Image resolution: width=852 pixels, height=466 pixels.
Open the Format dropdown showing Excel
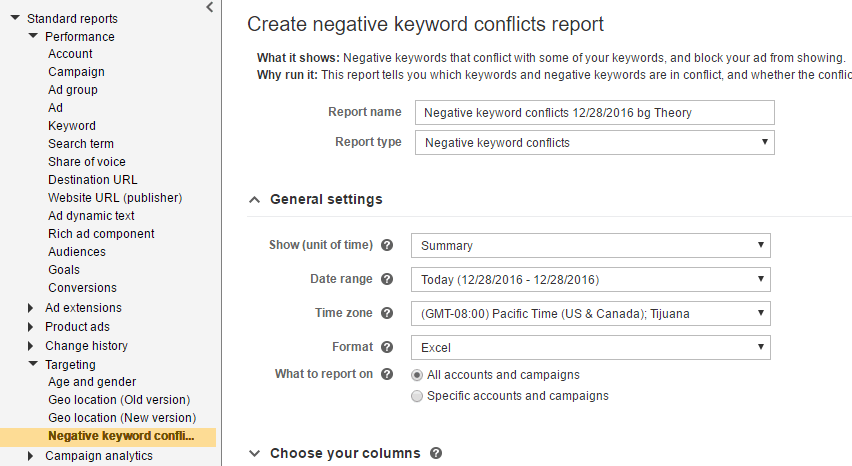pos(590,348)
